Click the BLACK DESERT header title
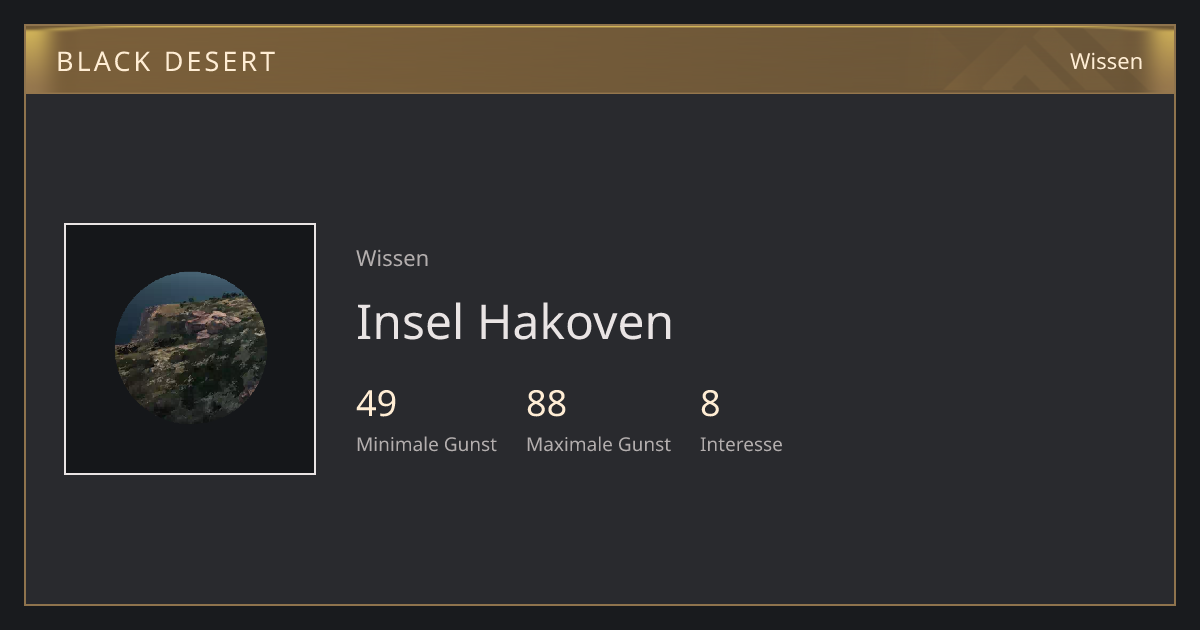Screen dimensions: 1200x630 pos(166,62)
